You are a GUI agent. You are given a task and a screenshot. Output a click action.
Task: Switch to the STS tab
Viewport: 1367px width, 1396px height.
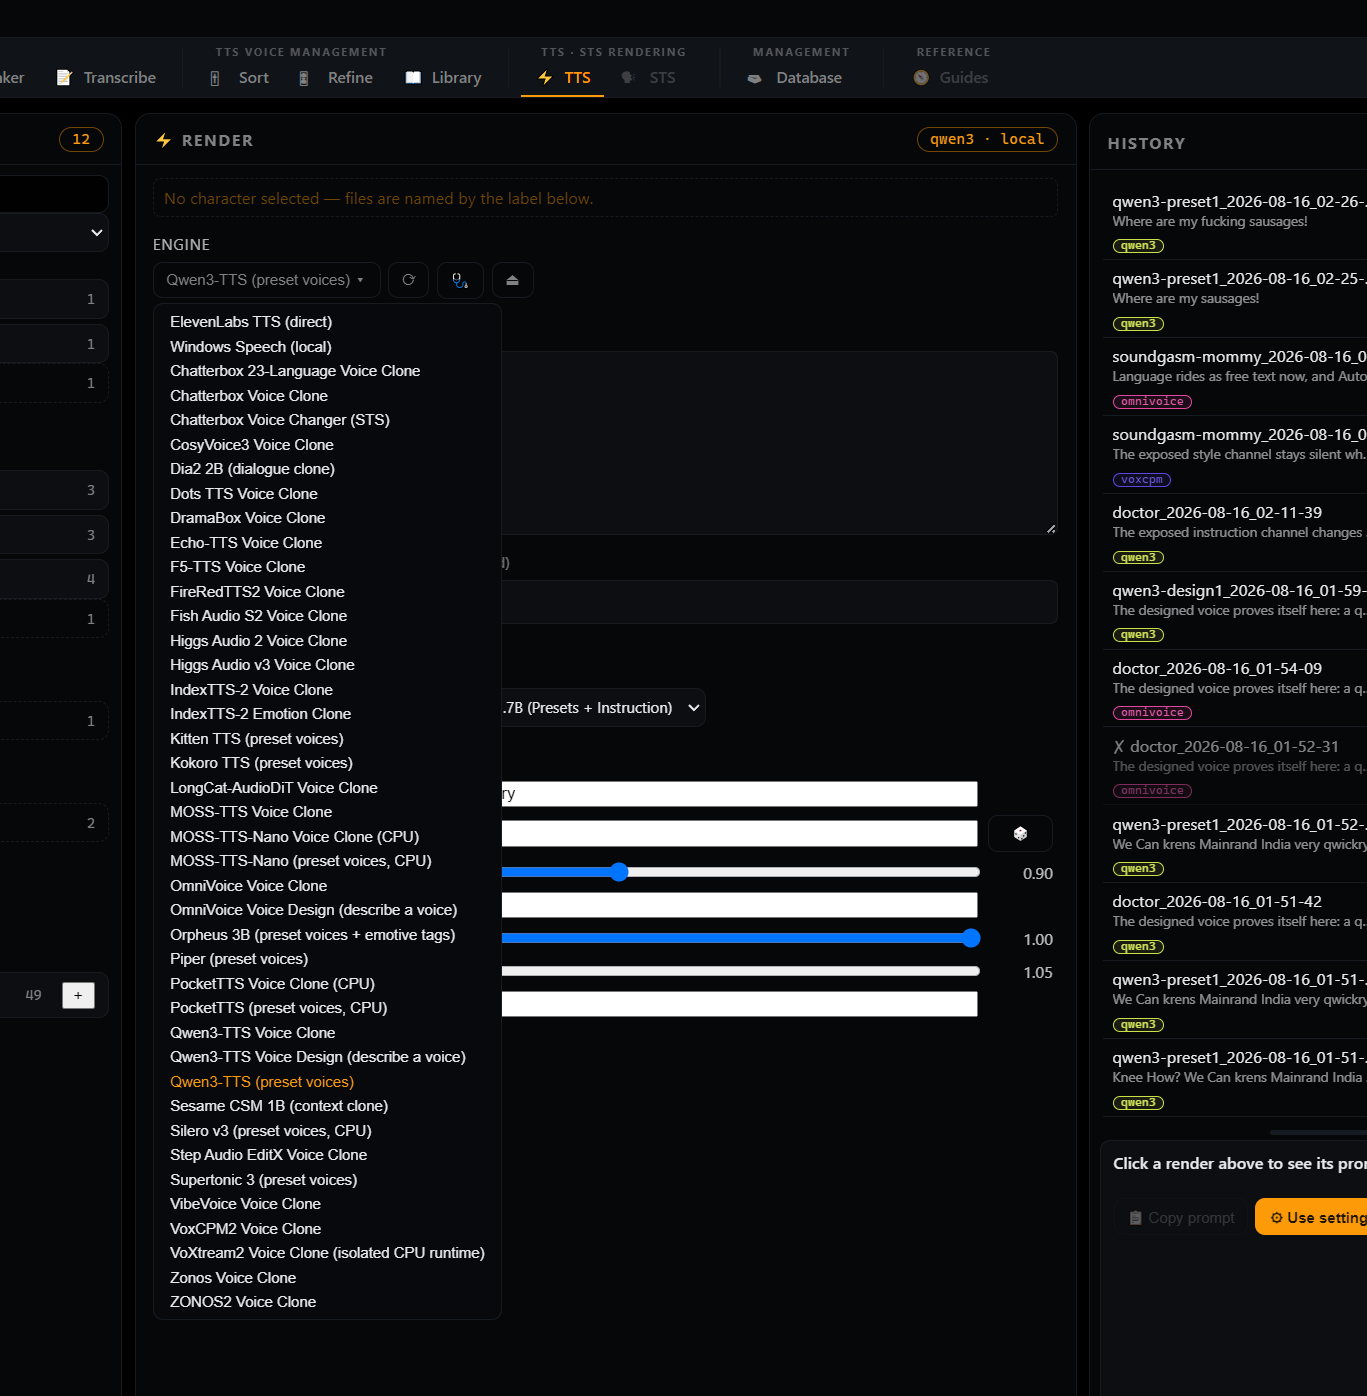649,78
